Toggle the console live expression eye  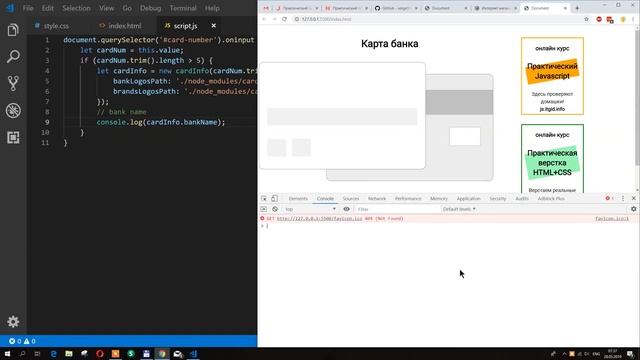coord(346,209)
